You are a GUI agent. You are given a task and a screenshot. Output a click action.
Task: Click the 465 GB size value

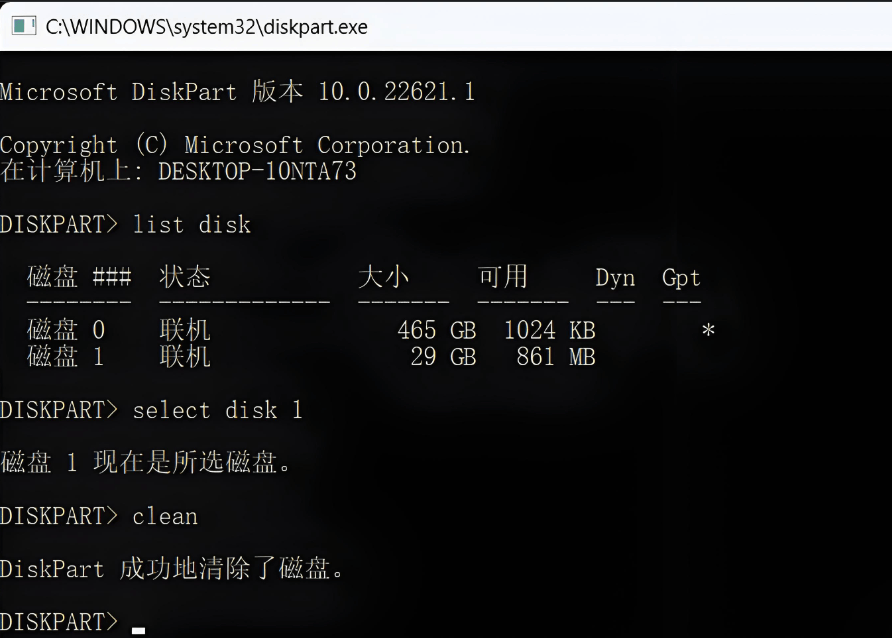(x=437, y=330)
